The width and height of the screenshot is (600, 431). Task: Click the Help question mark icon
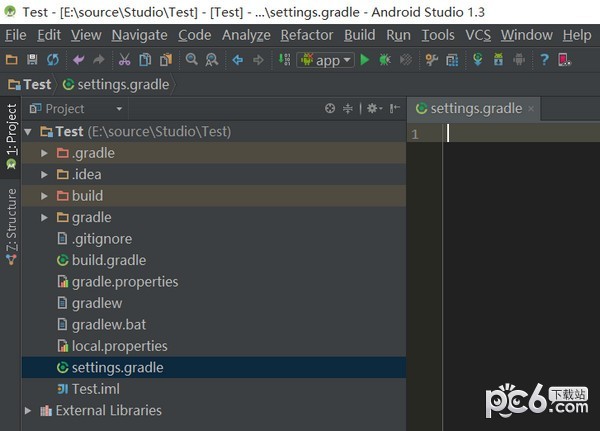(x=544, y=60)
